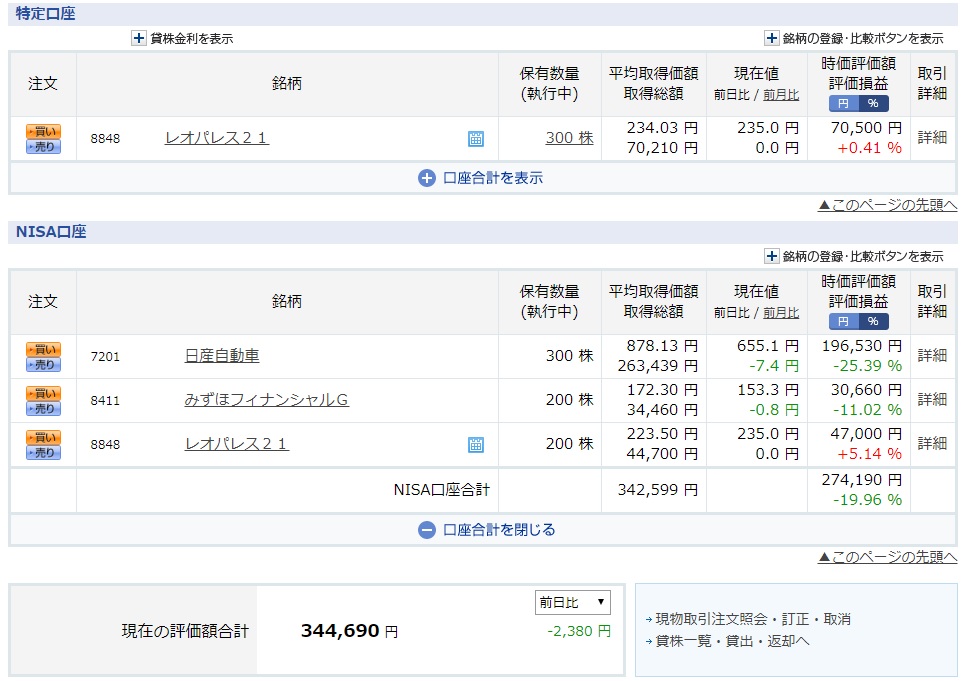This screenshot has width=965, height=681.
Task: Open 詳細 for レオパレス21 in NISA口座
Action: tap(932, 444)
